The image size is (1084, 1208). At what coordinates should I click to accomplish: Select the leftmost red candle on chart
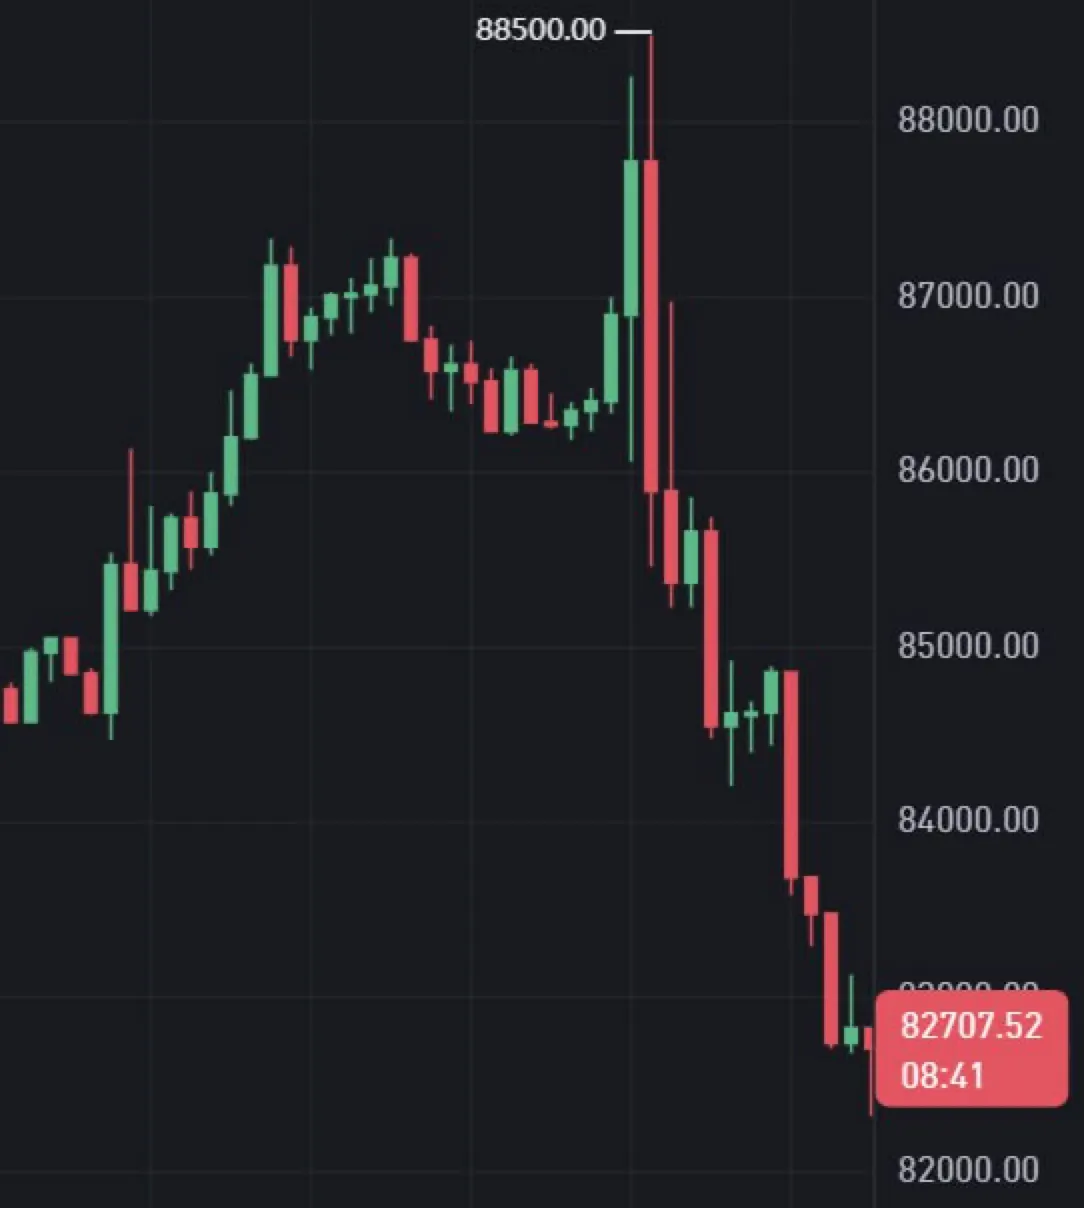(11, 705)
